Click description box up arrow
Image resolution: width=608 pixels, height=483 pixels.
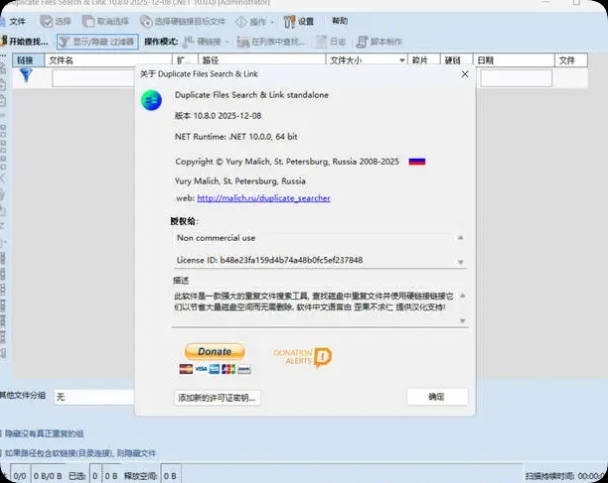(x=462, y=296)
